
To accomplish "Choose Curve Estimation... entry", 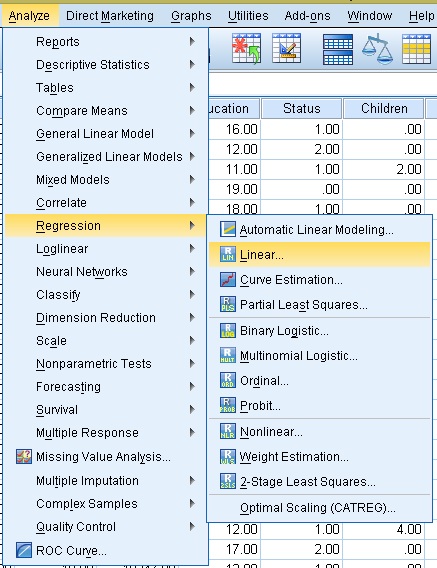I will click(x=320, y=279).
